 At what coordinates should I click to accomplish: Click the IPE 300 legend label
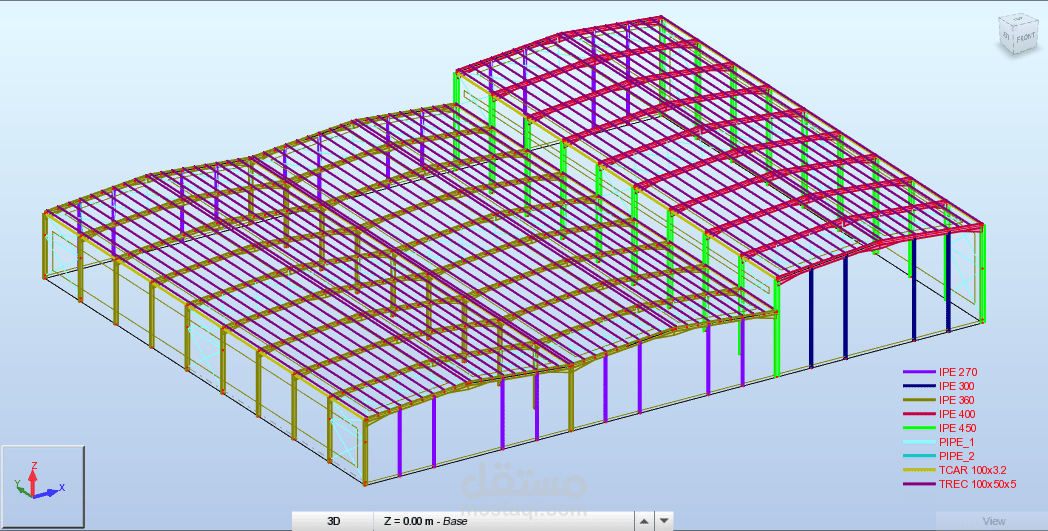tap(956, 386)
